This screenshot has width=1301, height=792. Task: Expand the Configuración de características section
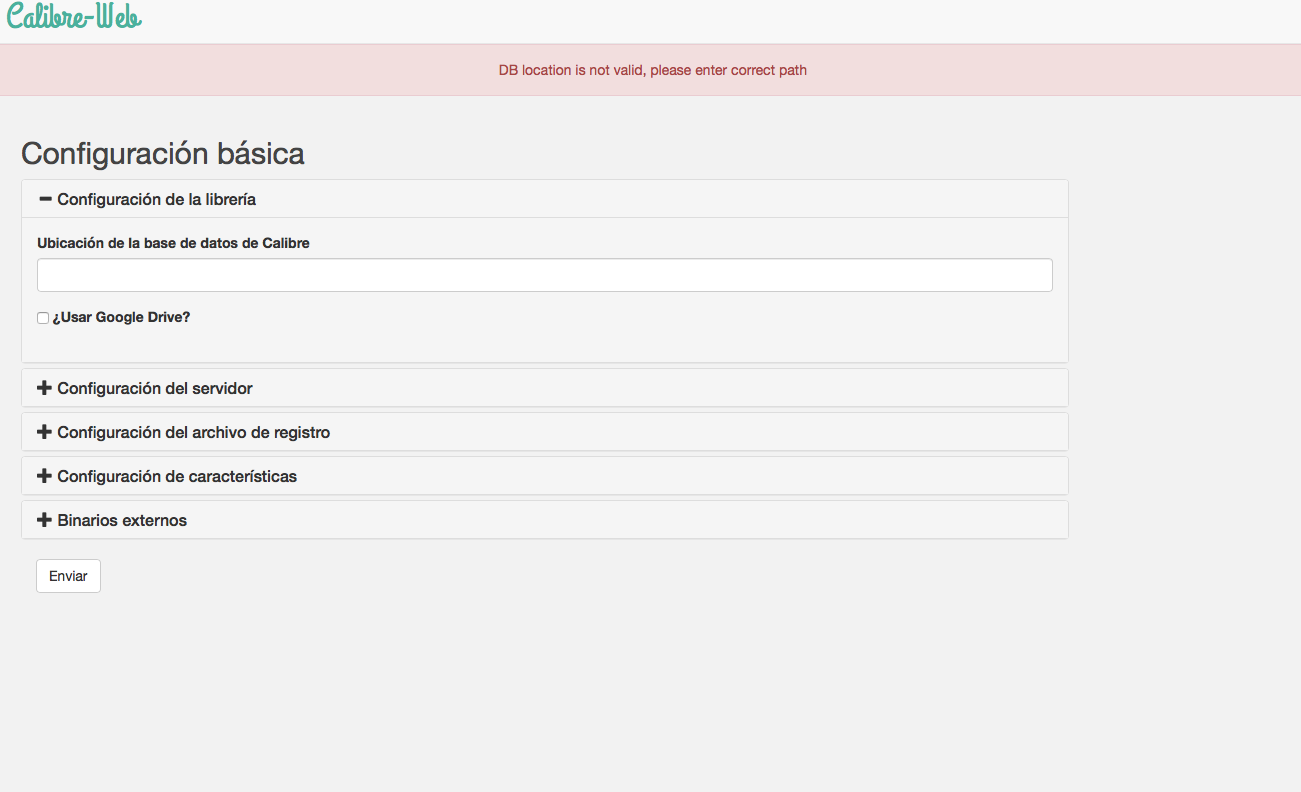tap(177, 476)
